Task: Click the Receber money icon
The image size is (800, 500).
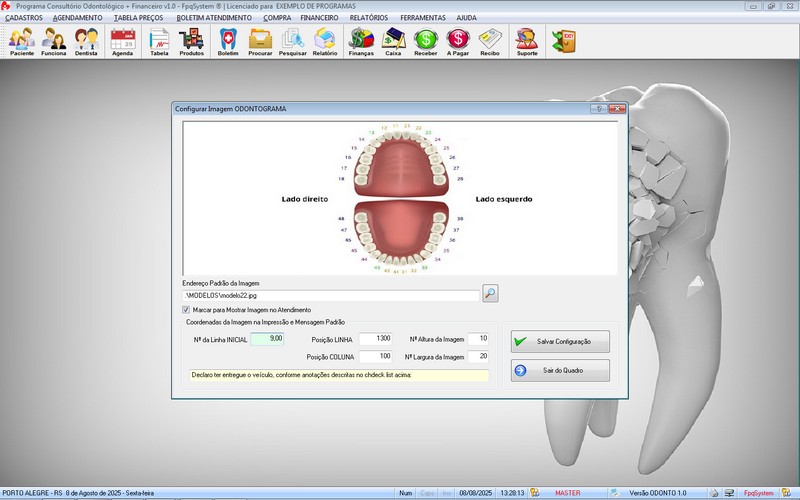Action: pos(426,41)
